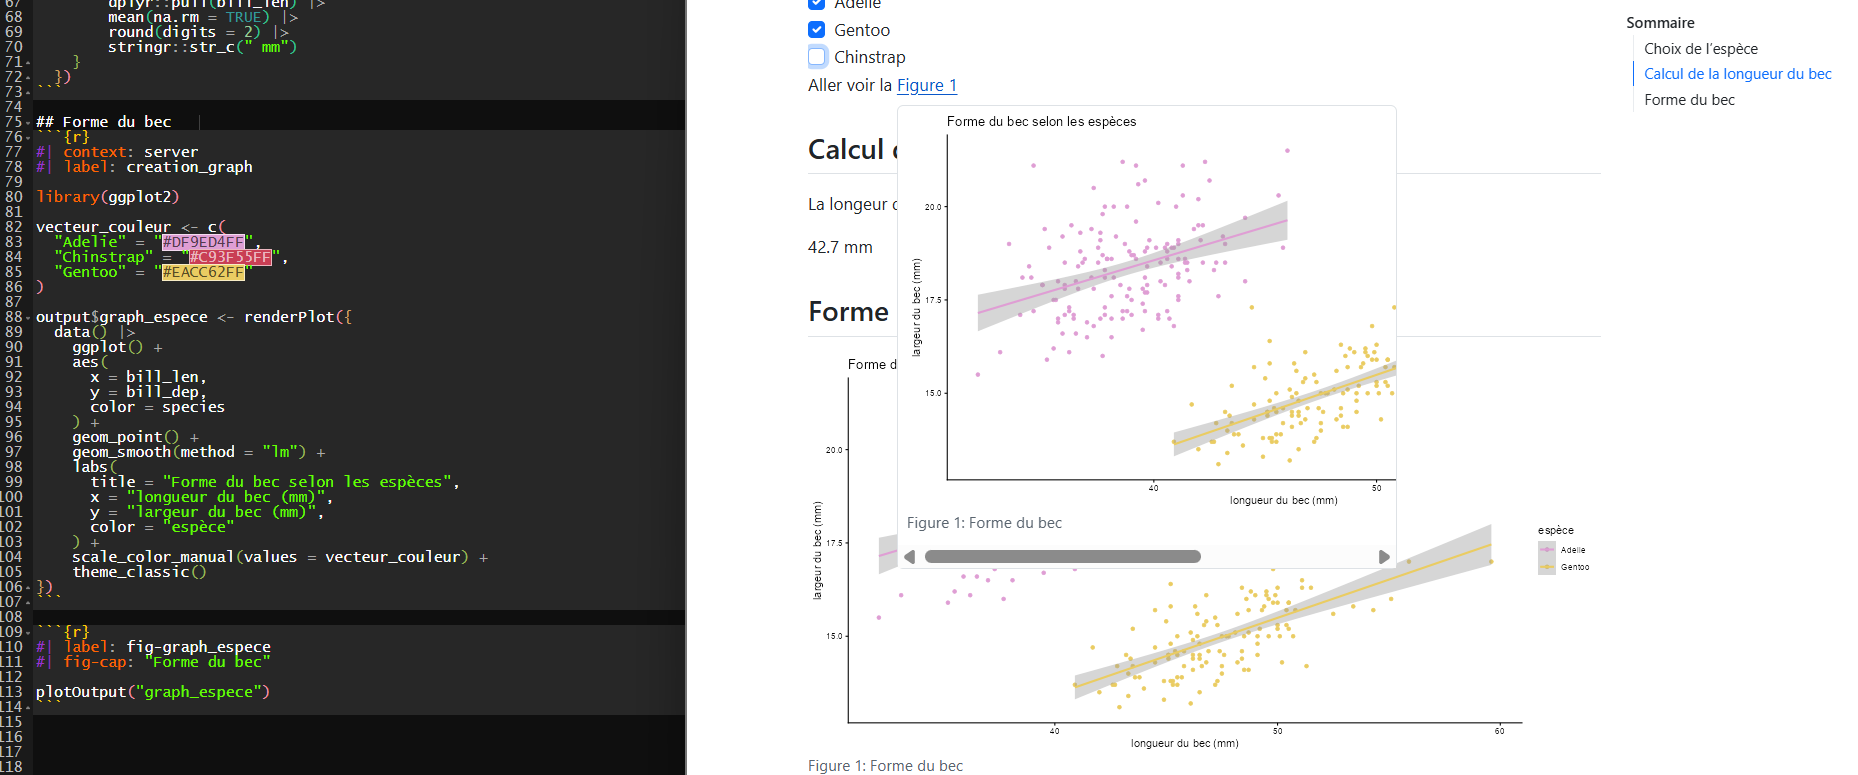This screenshot has height=775, width=1858.
Task: Collapse the creation_graph chunk at line 76
Action: click(x=28, y=137)
